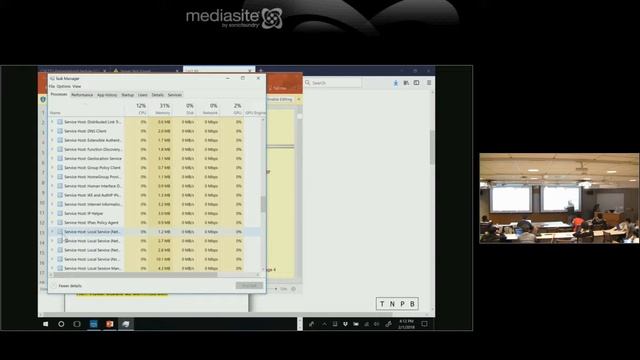Expand Service Host: Human Interface Device row

click(x=52, y=186)
